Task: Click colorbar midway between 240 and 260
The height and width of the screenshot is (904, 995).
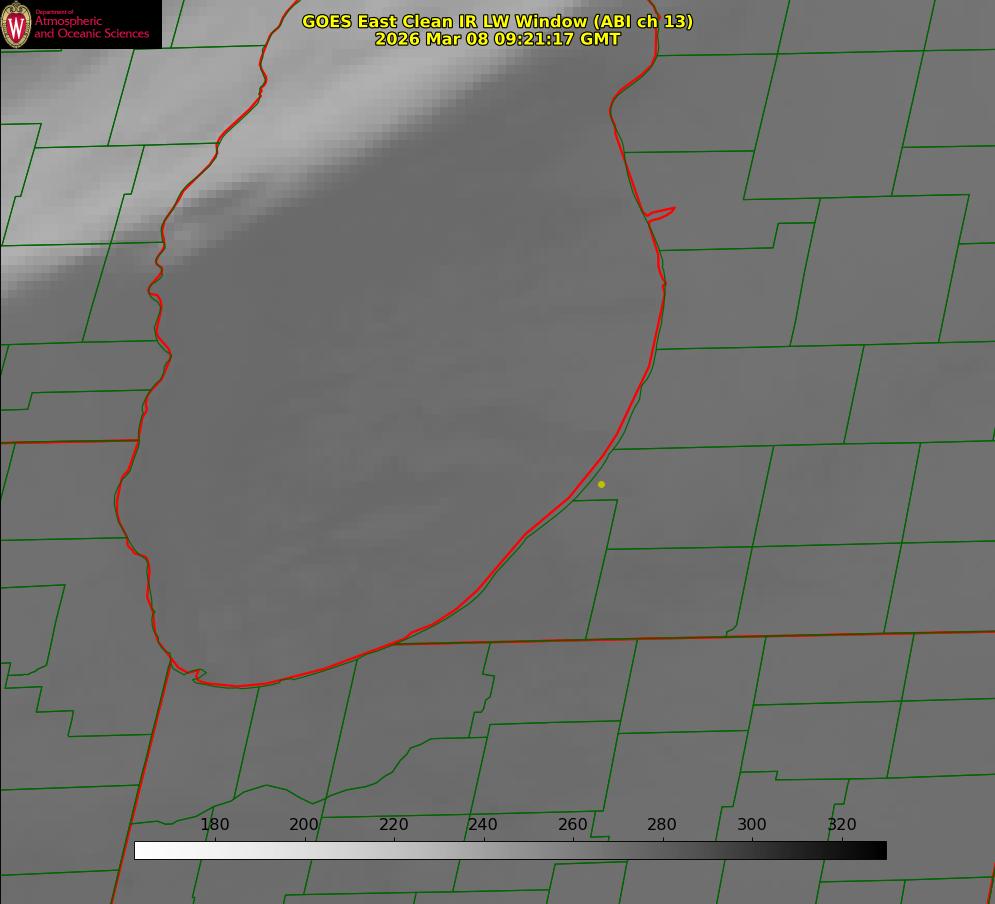Action: [528, 851]
